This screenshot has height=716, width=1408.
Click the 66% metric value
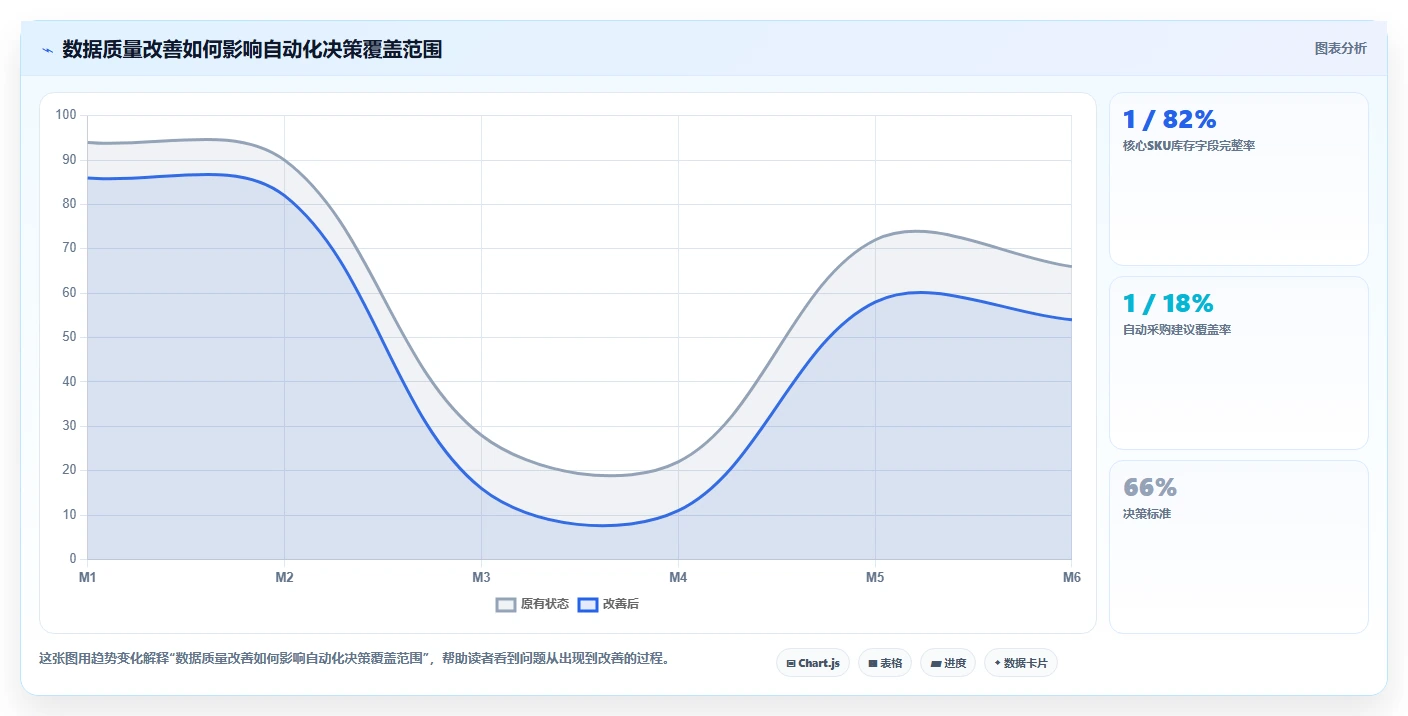[1150, 488]
